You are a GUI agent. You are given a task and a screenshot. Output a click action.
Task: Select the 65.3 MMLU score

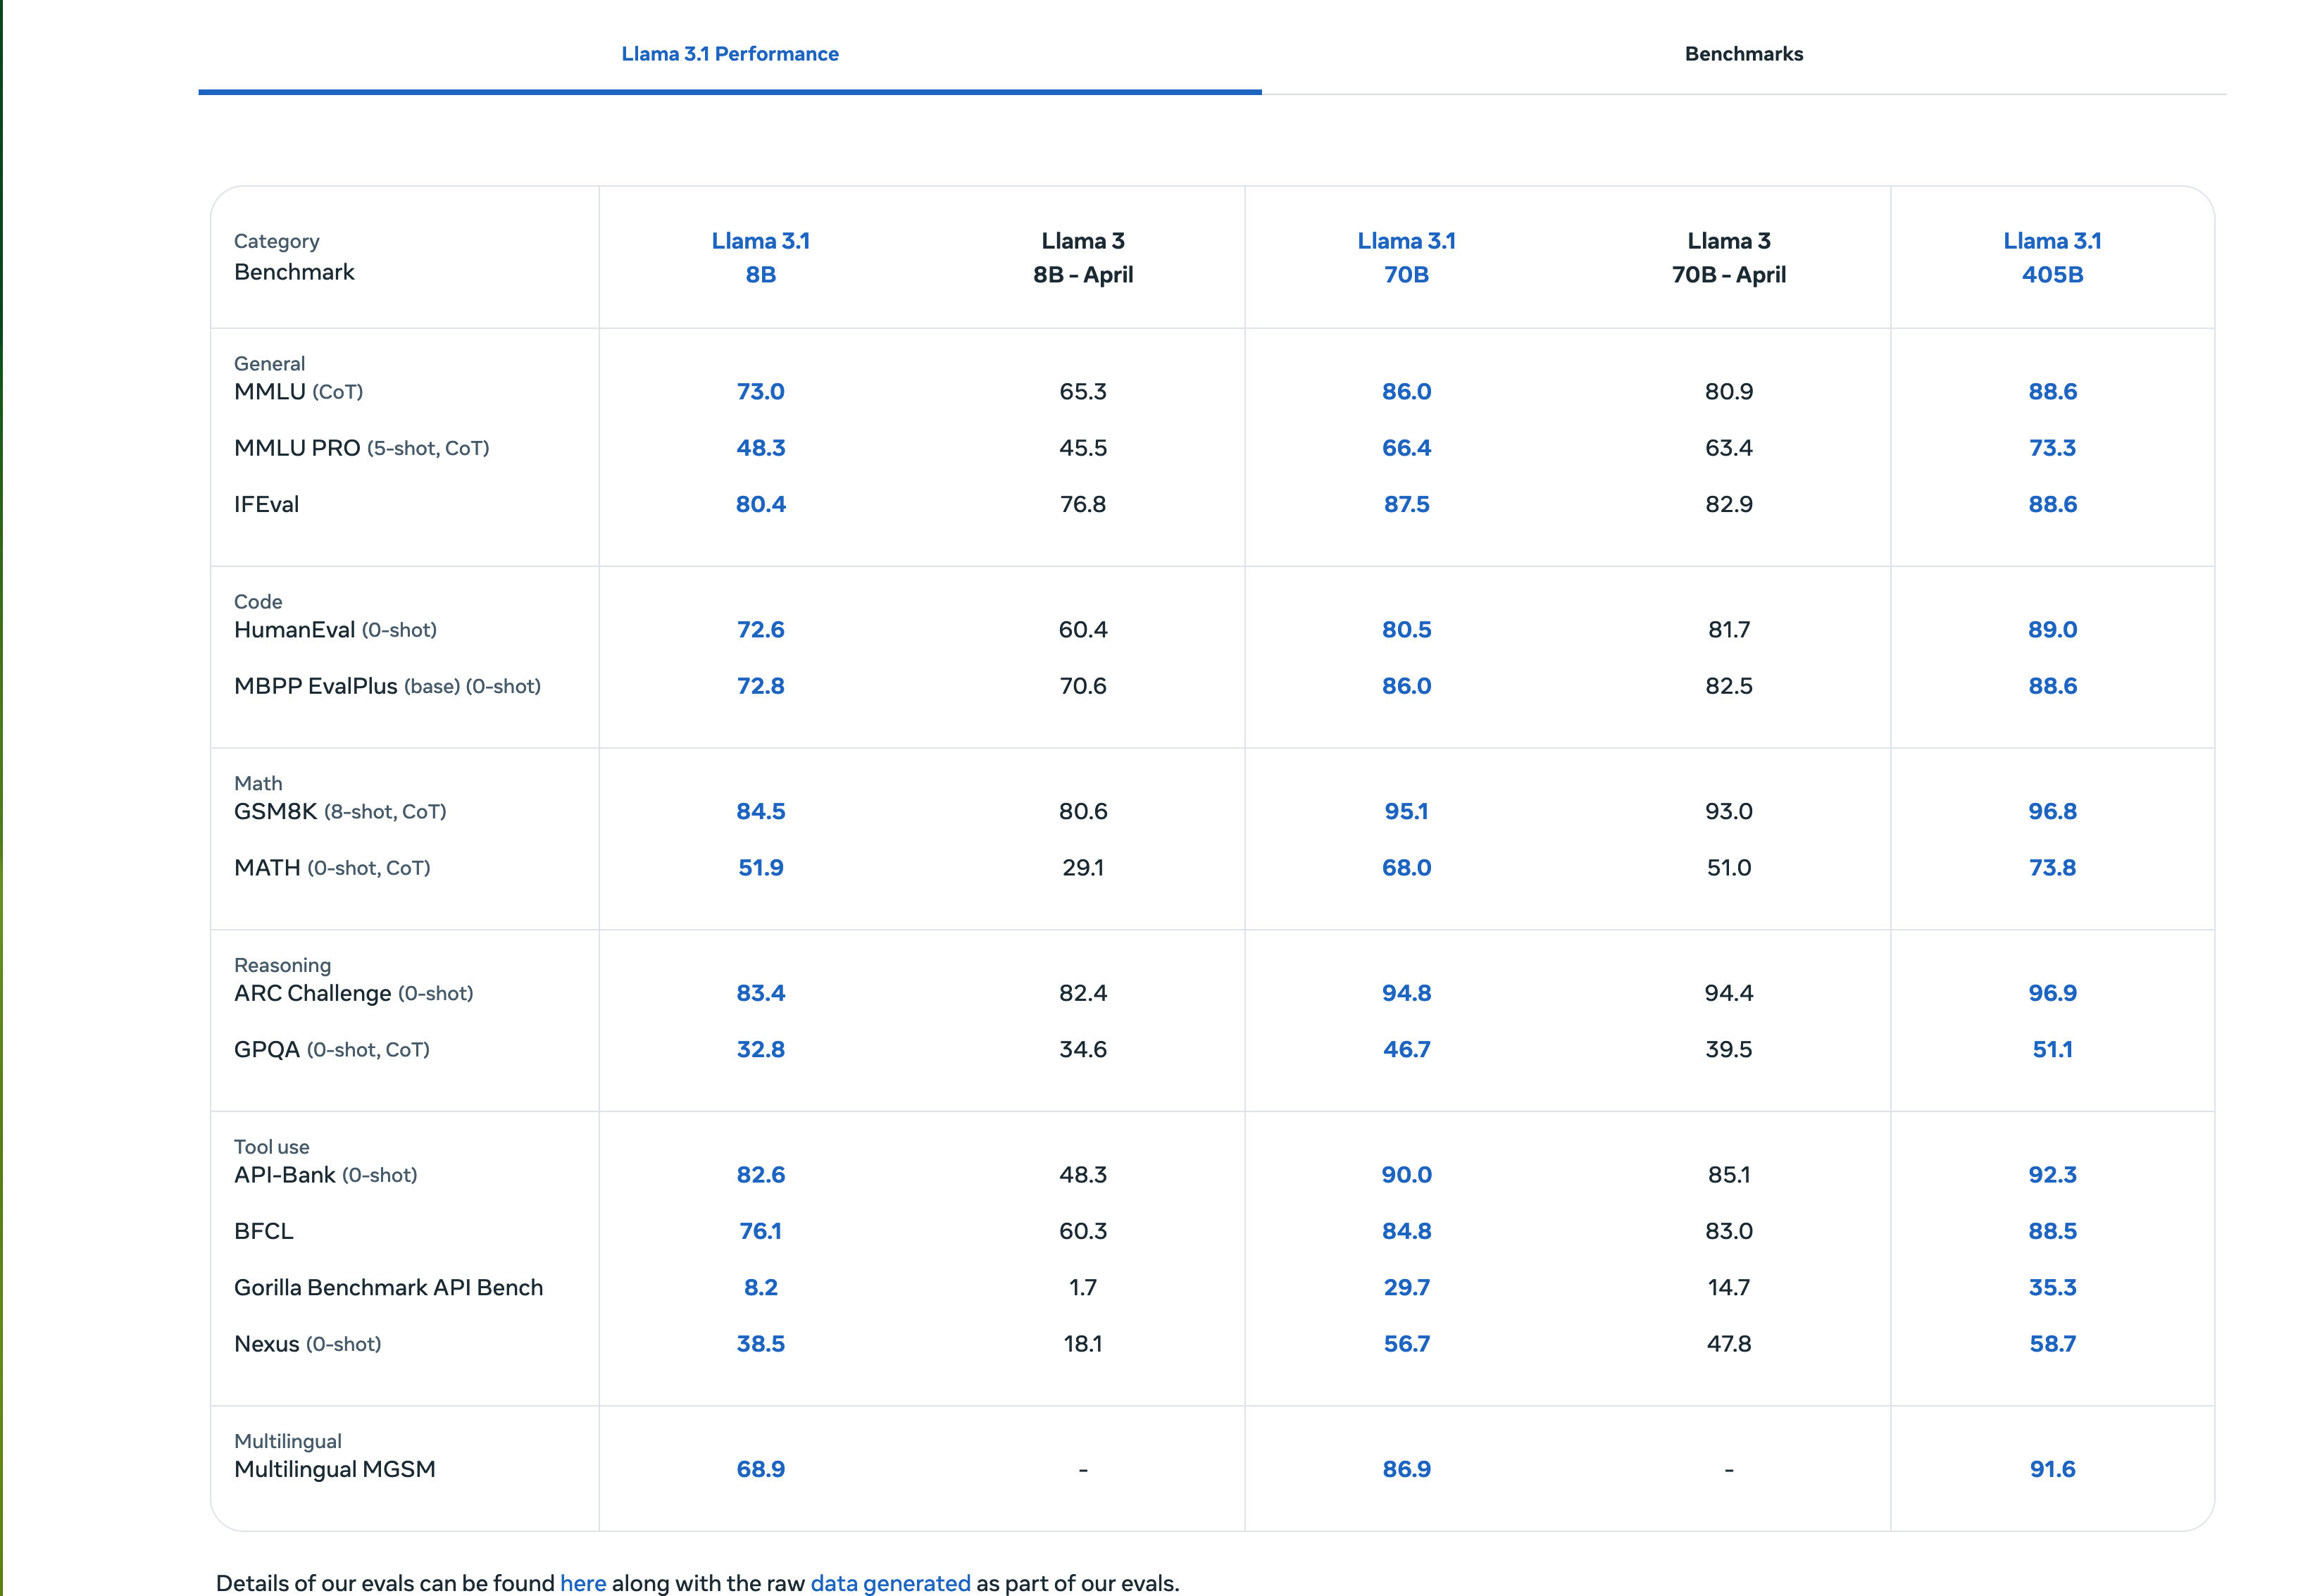coord(1083,392)
